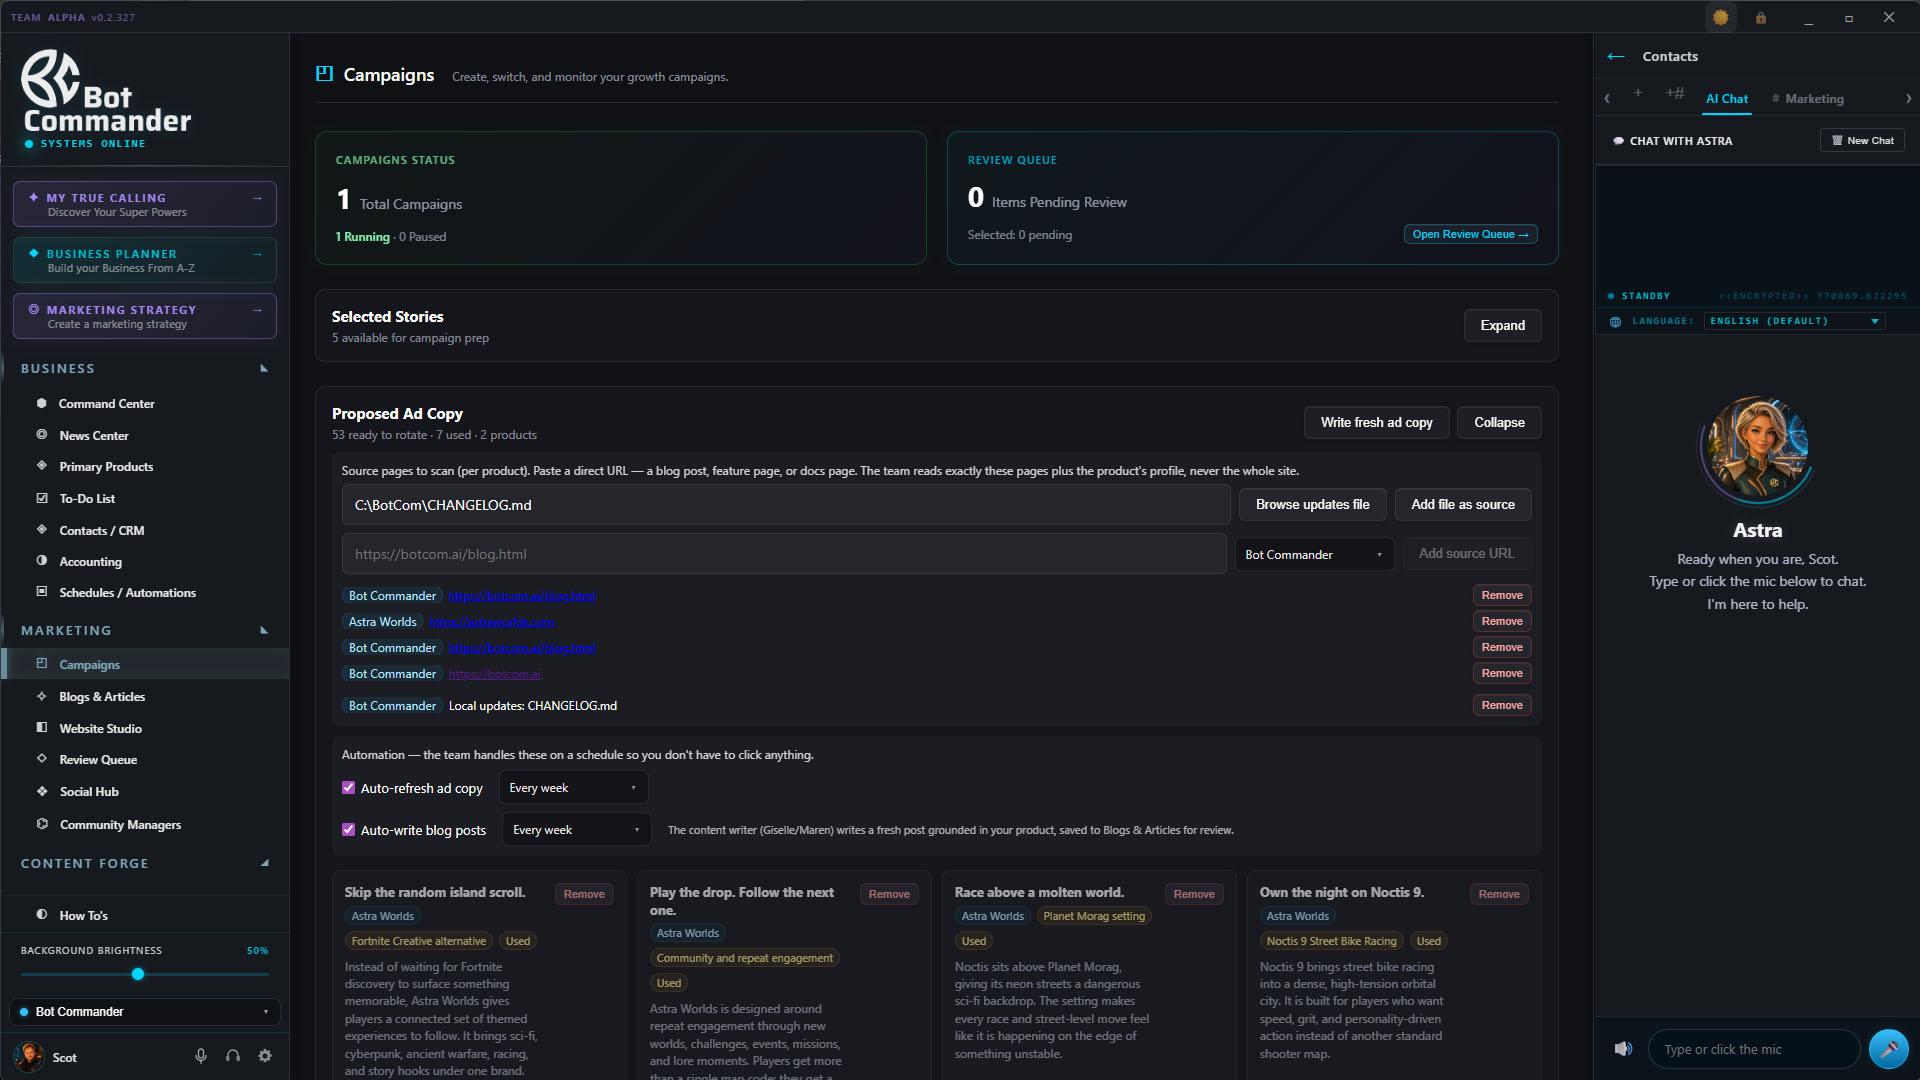Image resolution: width=1920 pixels, height=1080 pixels.
Task: Click Browse updates file
Action: pyautogui.click(x=1312, y=504)
